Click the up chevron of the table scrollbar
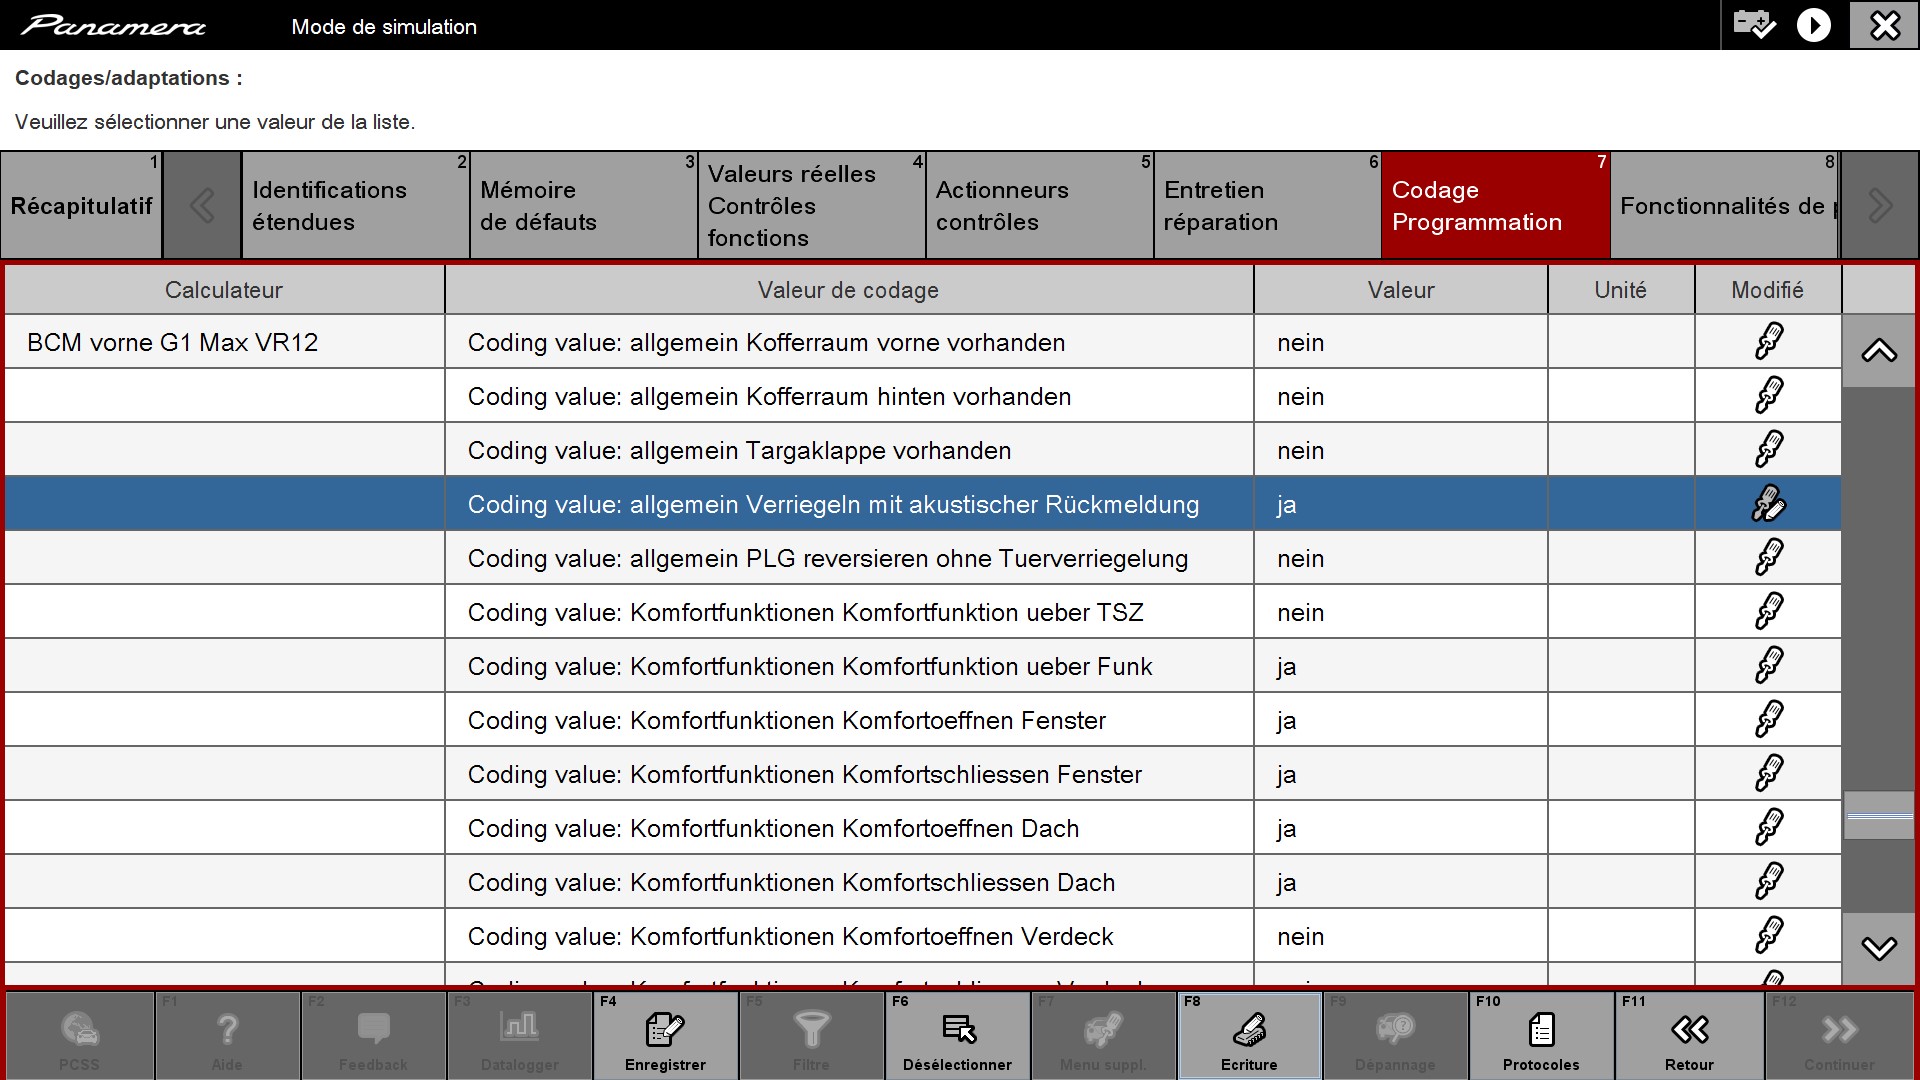The width and height of the screenshot is (1920, 1080). [1879, 351]
